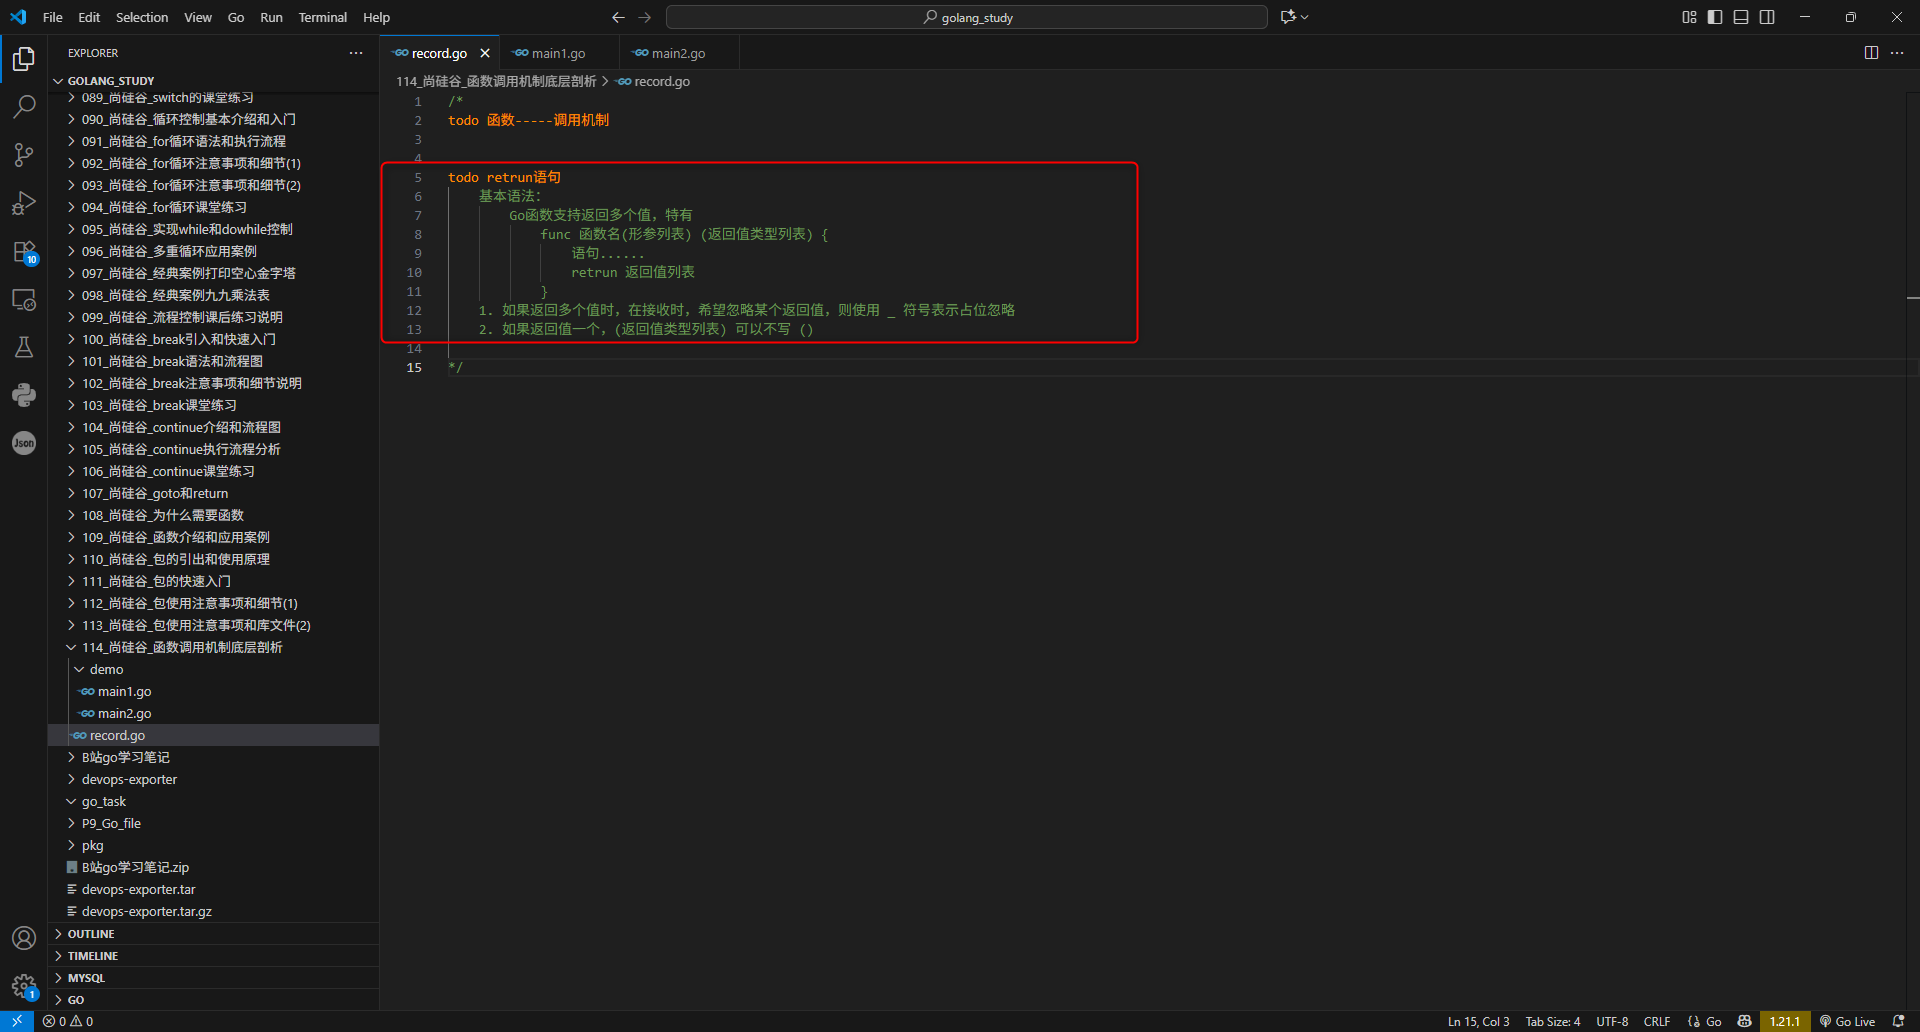
Task: Click the record.go breadcrumb item
Action: [x=654, y=81]
